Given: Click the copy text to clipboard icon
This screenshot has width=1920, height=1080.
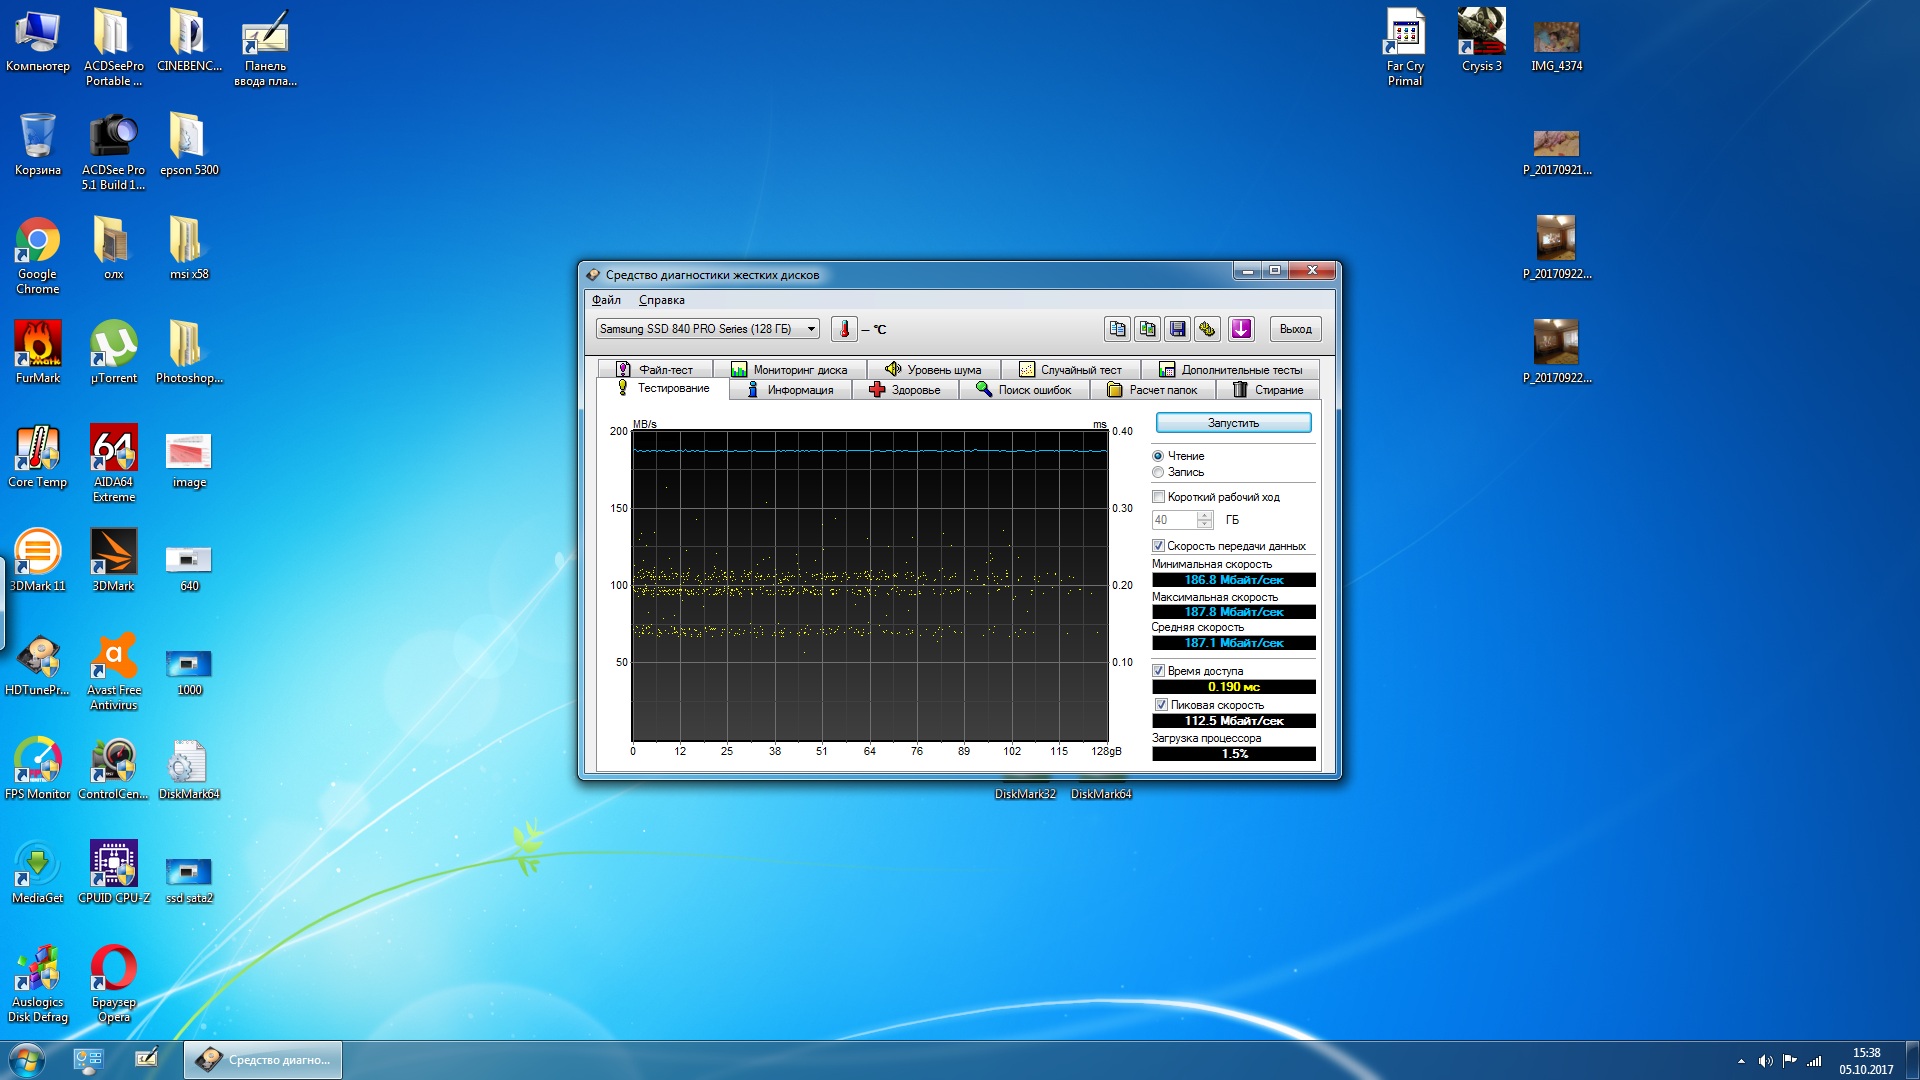Looking at the screenshot, I should coord(1117,329).
